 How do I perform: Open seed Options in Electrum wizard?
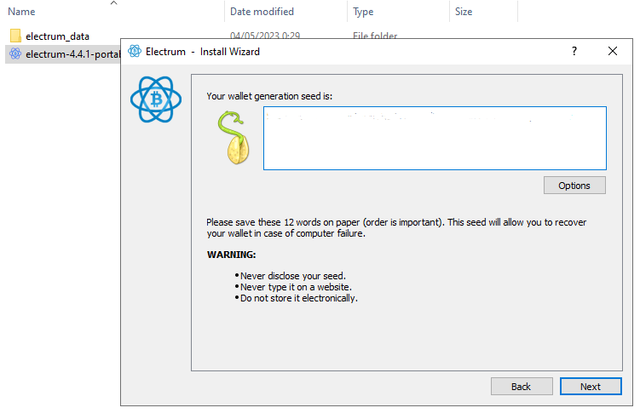(x=574, y=185)
